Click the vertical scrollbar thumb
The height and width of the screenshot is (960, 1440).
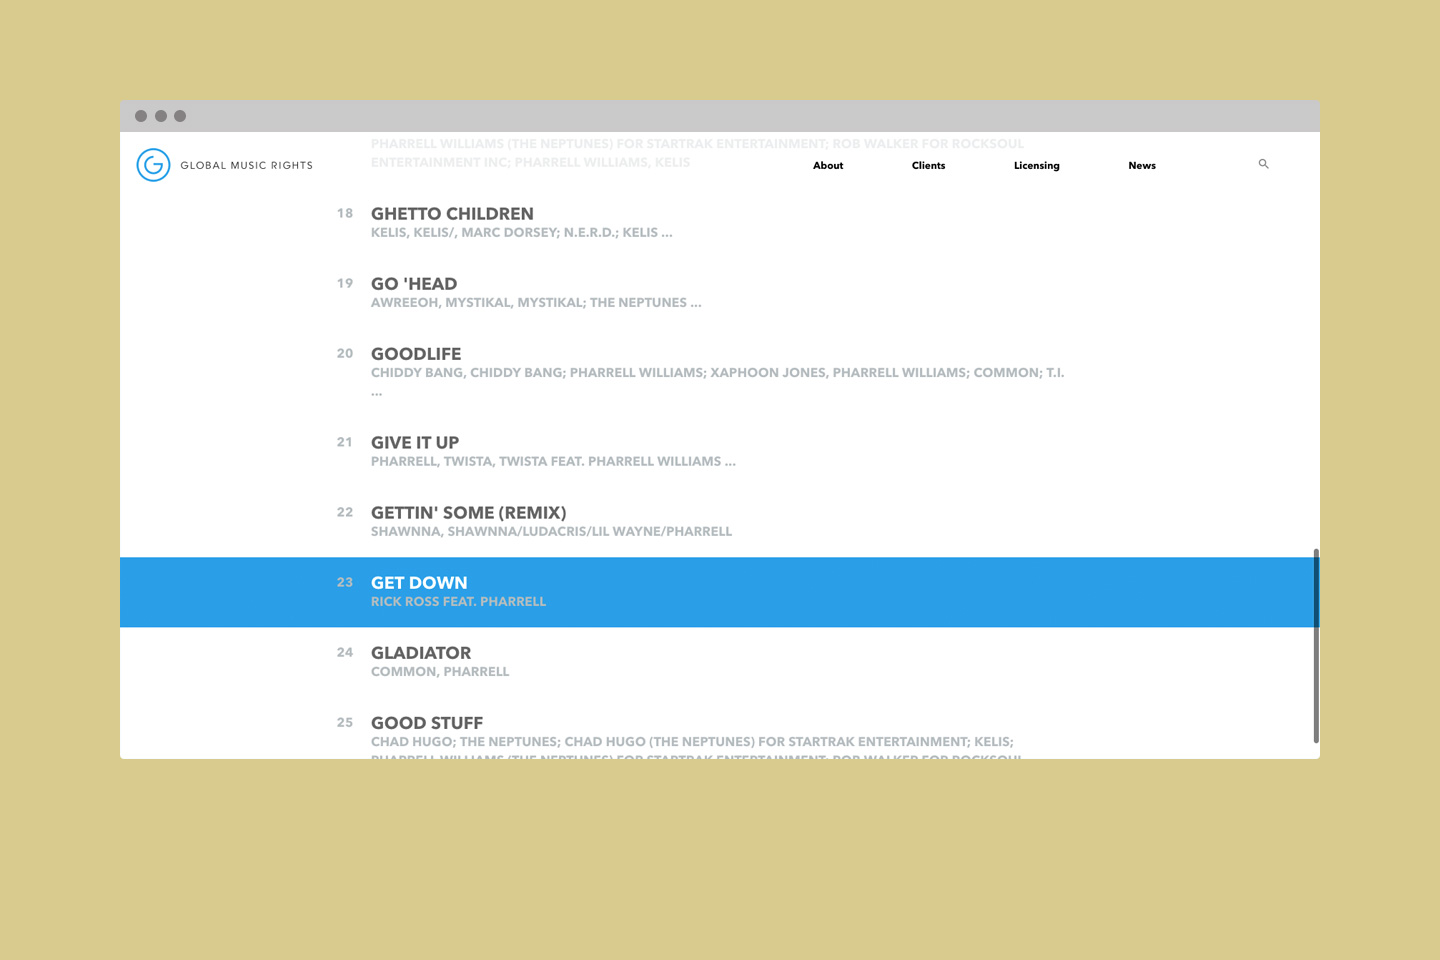1316,645
